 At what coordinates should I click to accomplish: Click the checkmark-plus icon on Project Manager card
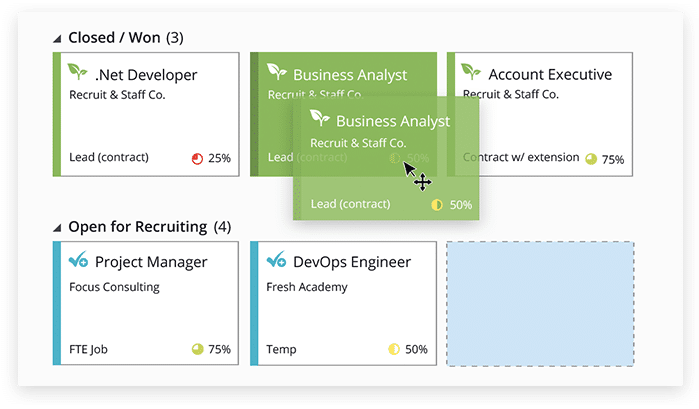[x=77, y=261]
